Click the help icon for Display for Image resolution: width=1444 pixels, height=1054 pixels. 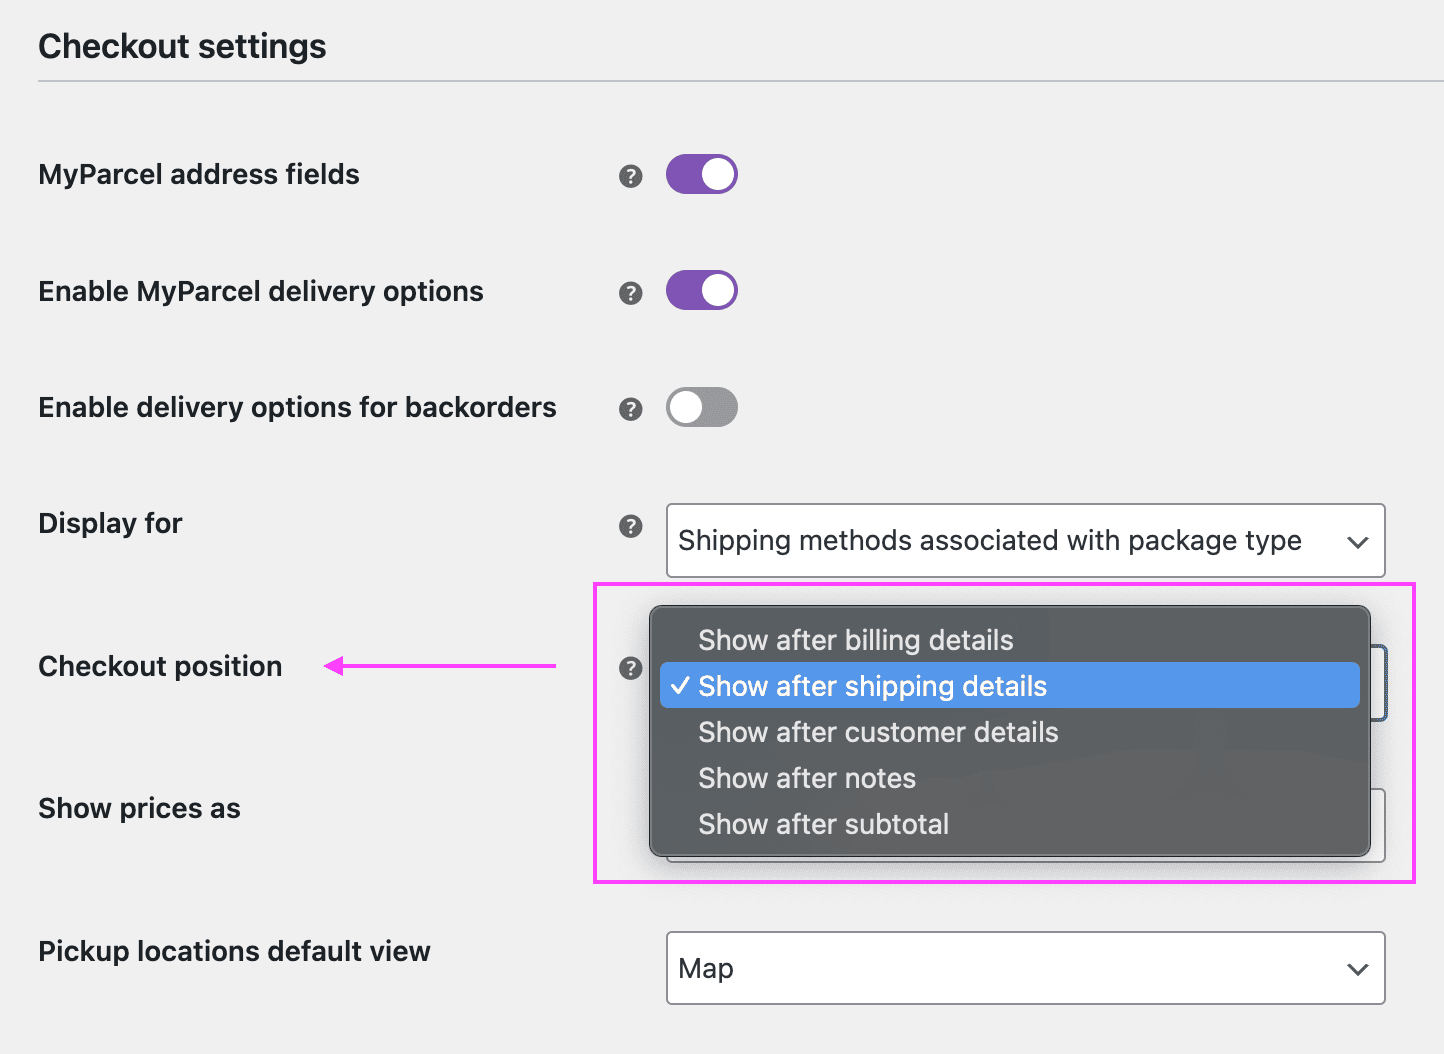630,526
